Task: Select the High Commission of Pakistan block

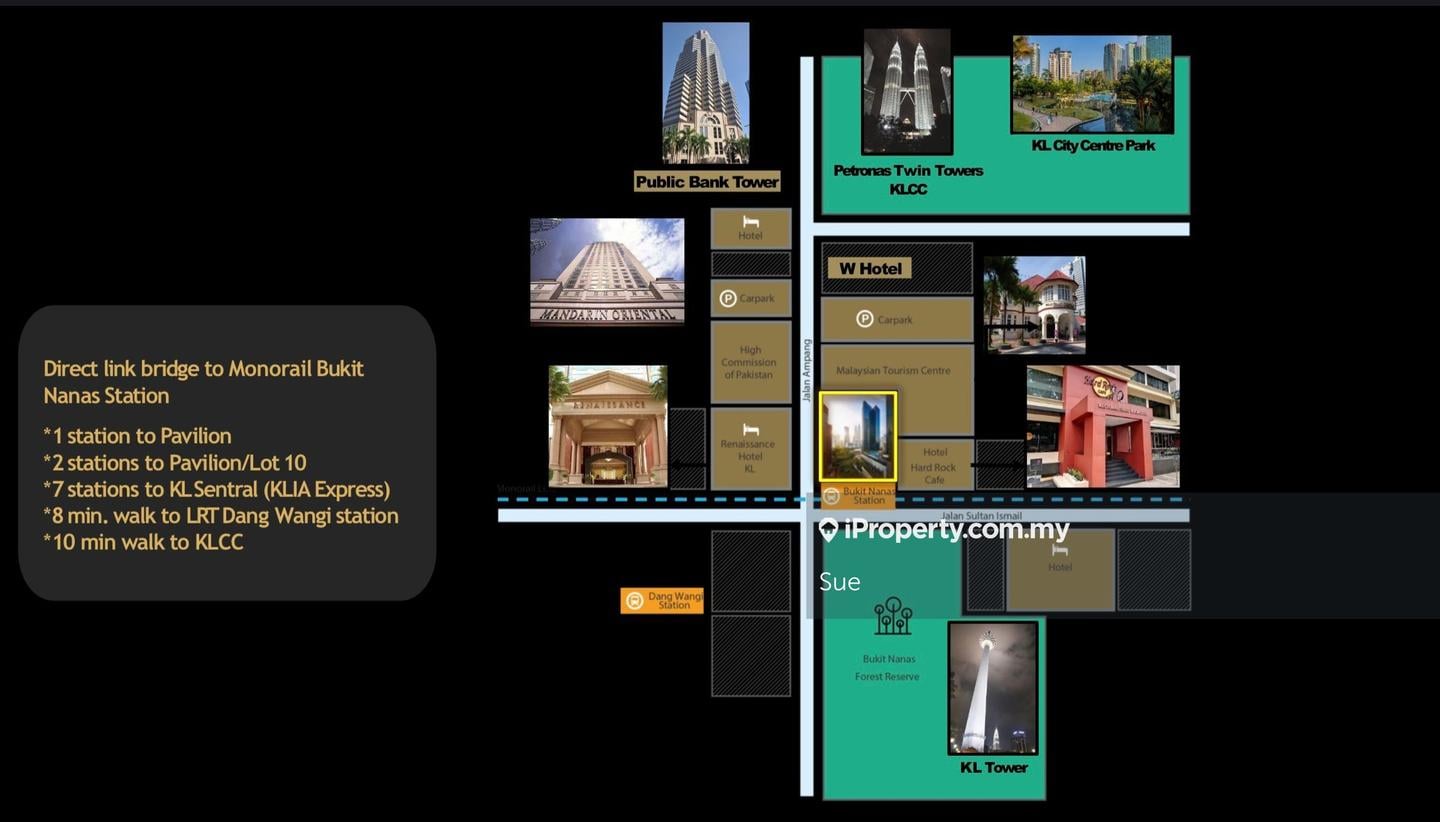Action: pyautogui.click(x=750, y=362)
